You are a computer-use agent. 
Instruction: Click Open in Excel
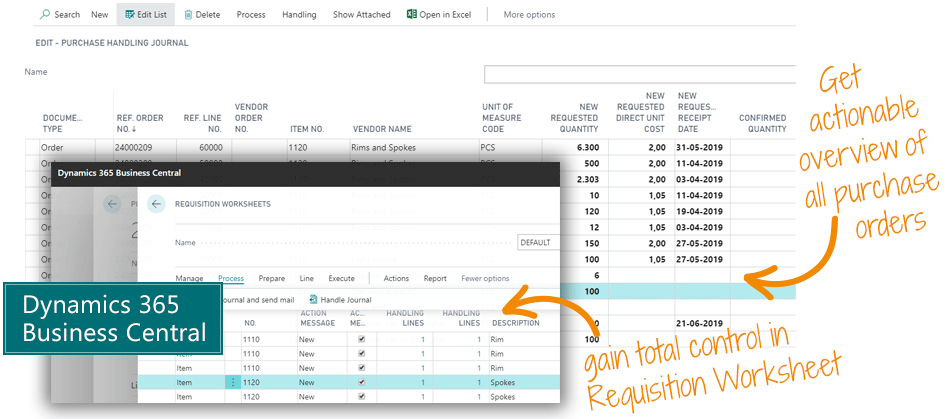(x=439, y=15)
